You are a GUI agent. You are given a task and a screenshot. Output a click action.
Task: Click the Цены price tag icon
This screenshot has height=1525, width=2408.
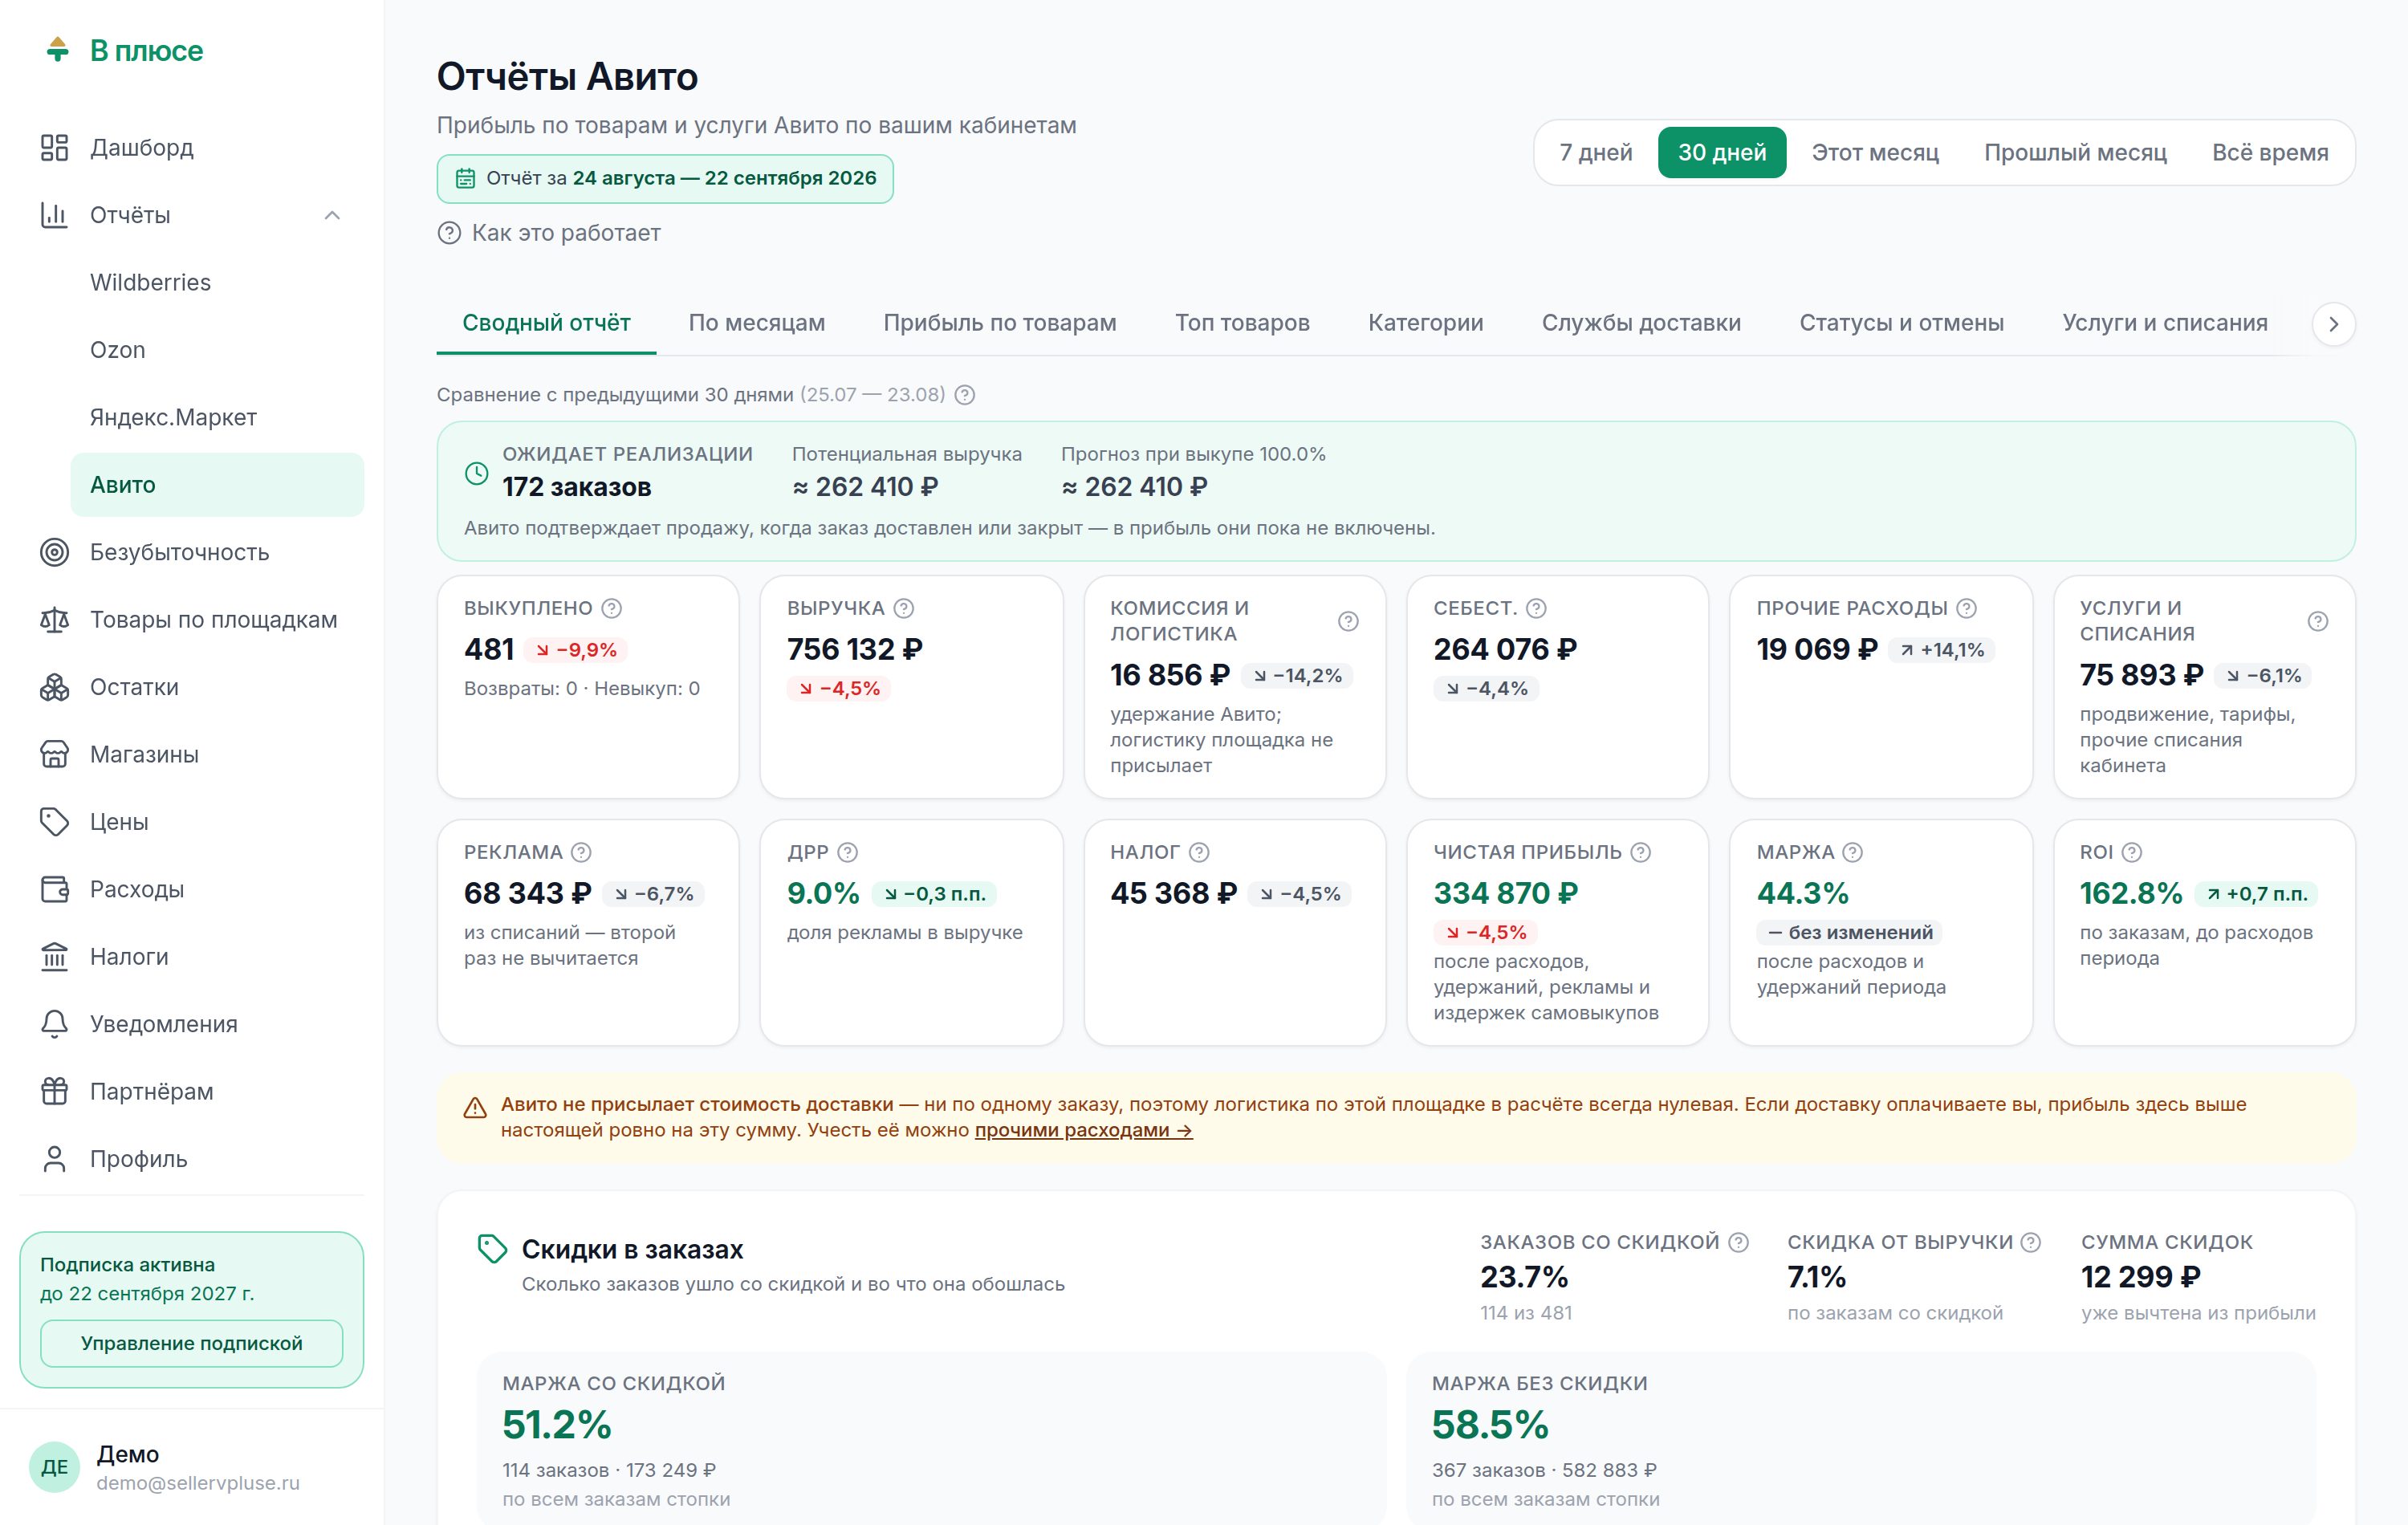(x=54, y=822)
